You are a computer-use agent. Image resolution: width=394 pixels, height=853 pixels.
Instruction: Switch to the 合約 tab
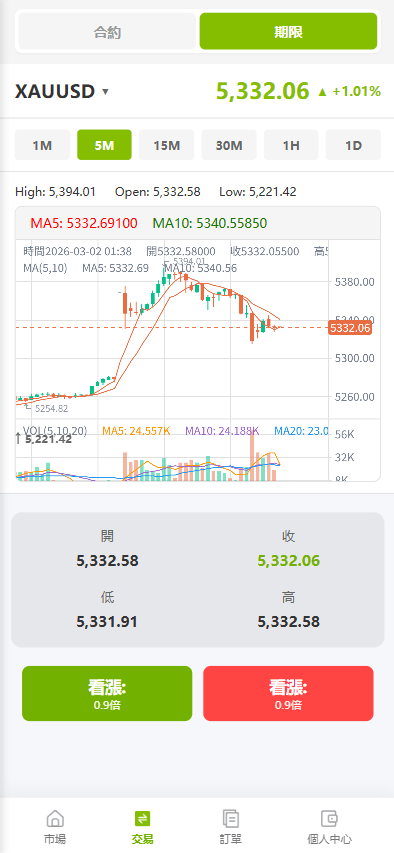pyautogui.click(x=107, y=32)
